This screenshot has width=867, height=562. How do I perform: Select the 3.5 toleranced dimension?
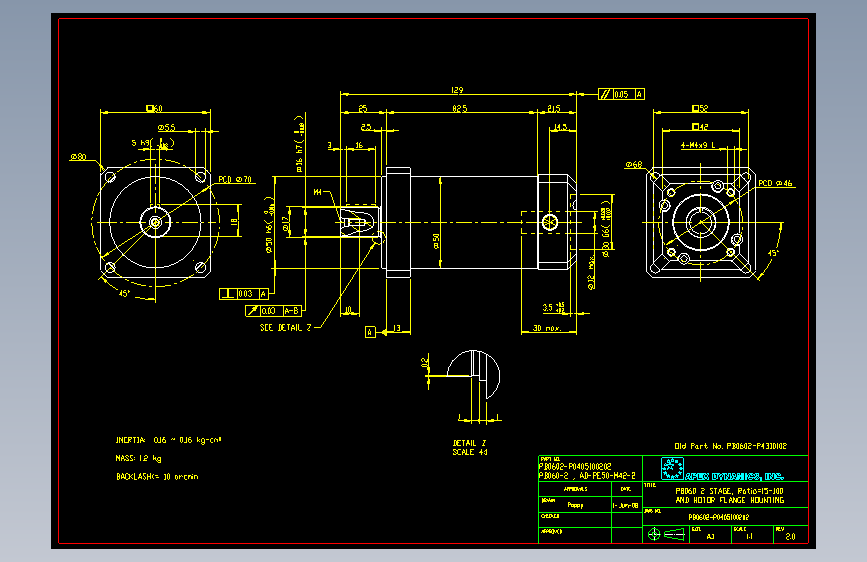point(553,308)
